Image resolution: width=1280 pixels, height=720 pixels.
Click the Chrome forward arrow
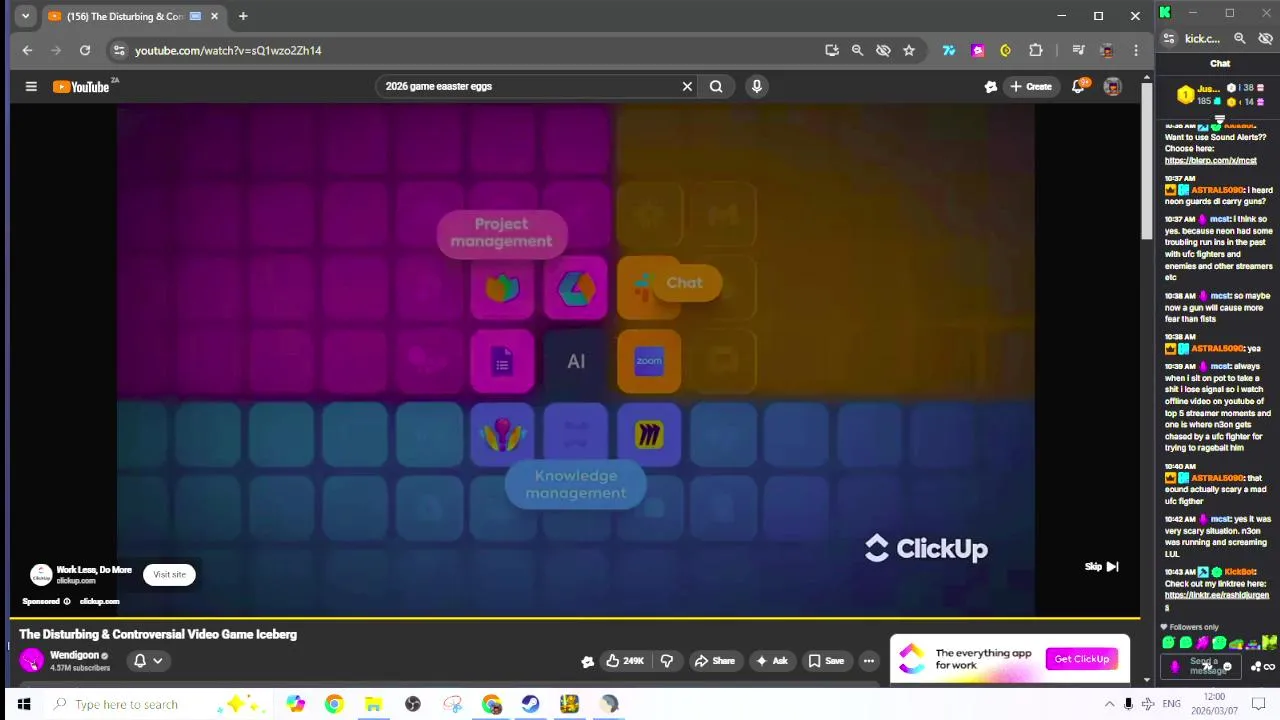56,50
